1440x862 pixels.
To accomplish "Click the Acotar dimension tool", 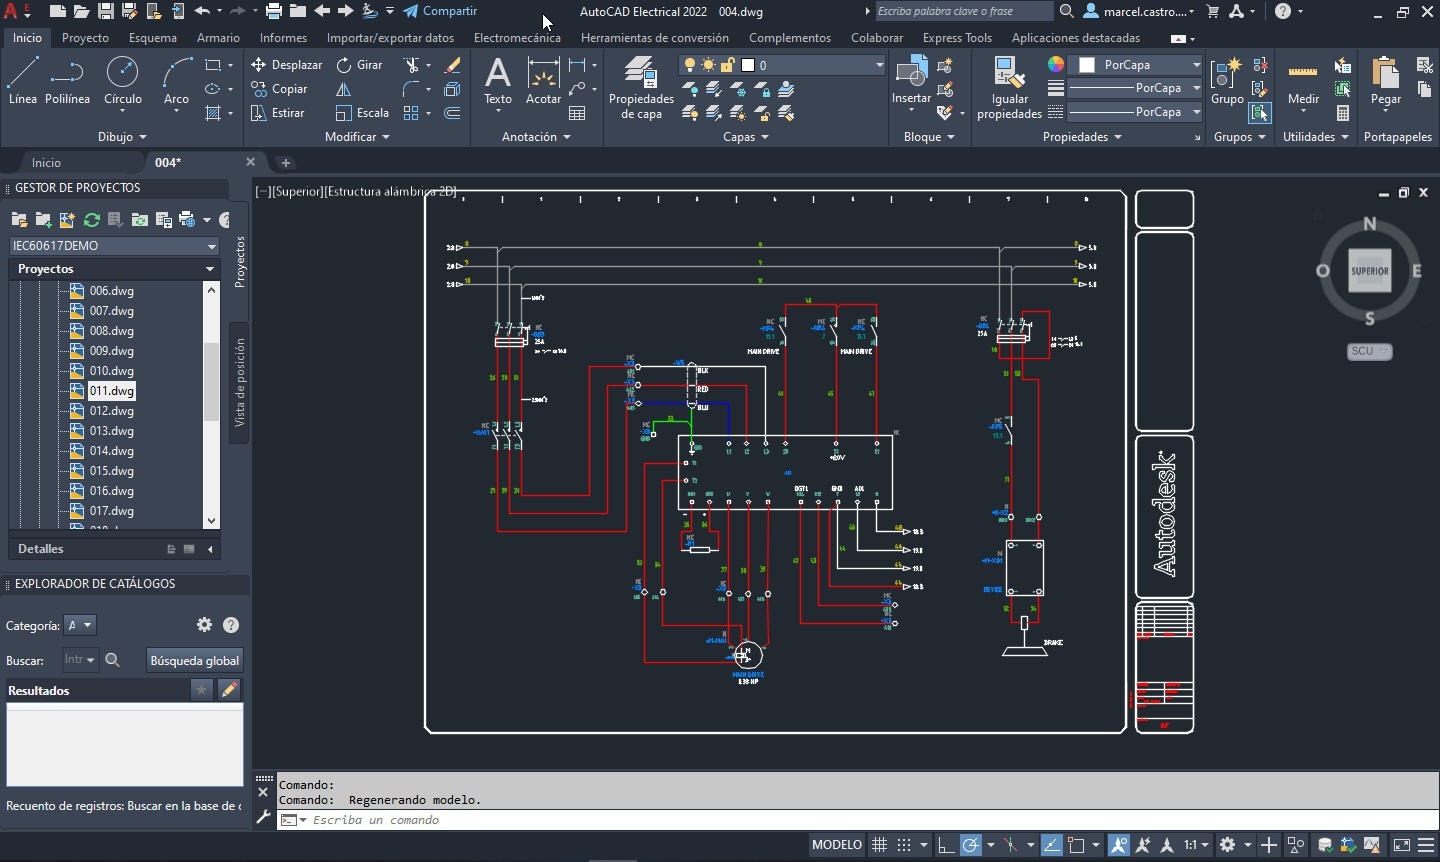I will click(x=543, y=80).
